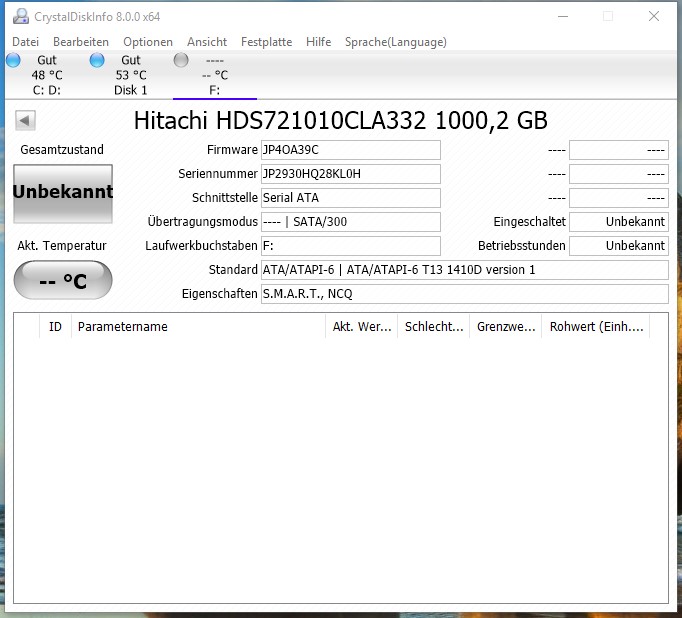This screenshot has width=682, height=618.
Task: Click the Gesamtzustand label
Action: (x=62, y=150)
